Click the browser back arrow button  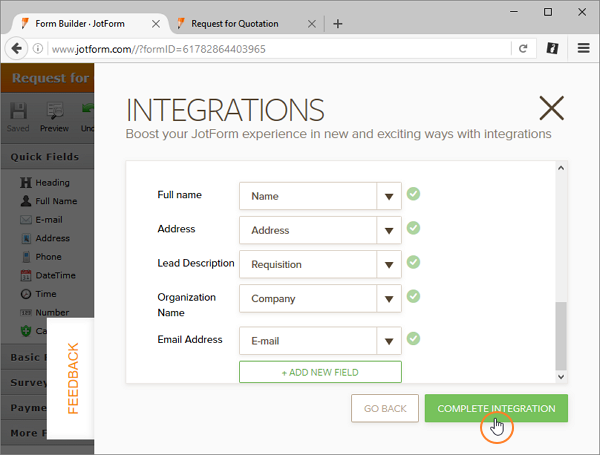pyautogui.click(x=17, y=48)
